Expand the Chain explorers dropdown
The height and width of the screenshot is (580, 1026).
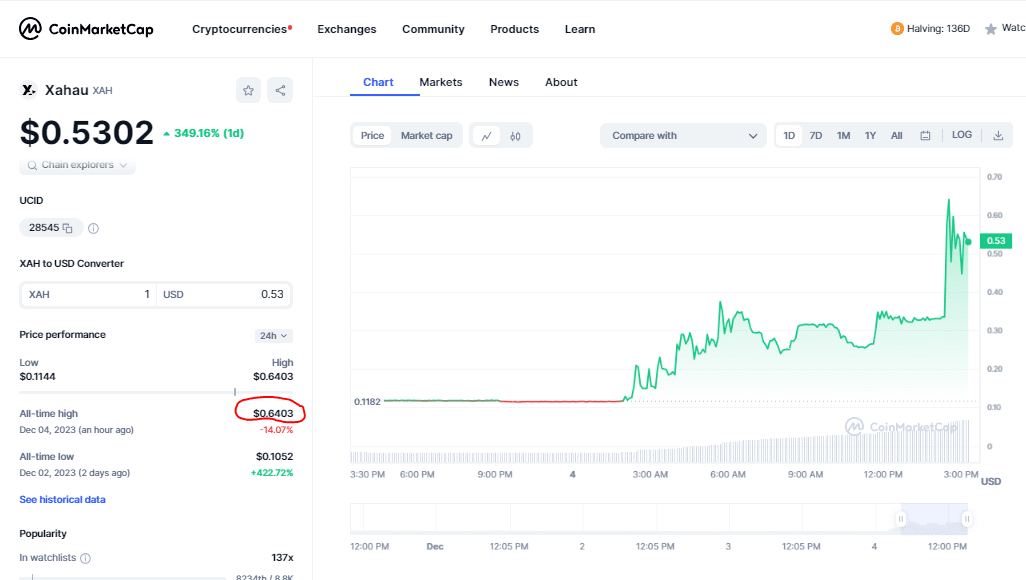(78, 165)
